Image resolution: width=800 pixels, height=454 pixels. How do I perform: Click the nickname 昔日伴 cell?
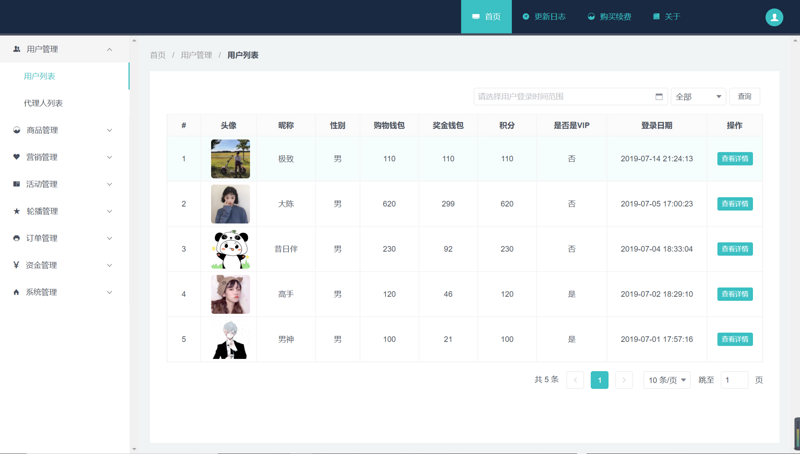click(286, 249)
